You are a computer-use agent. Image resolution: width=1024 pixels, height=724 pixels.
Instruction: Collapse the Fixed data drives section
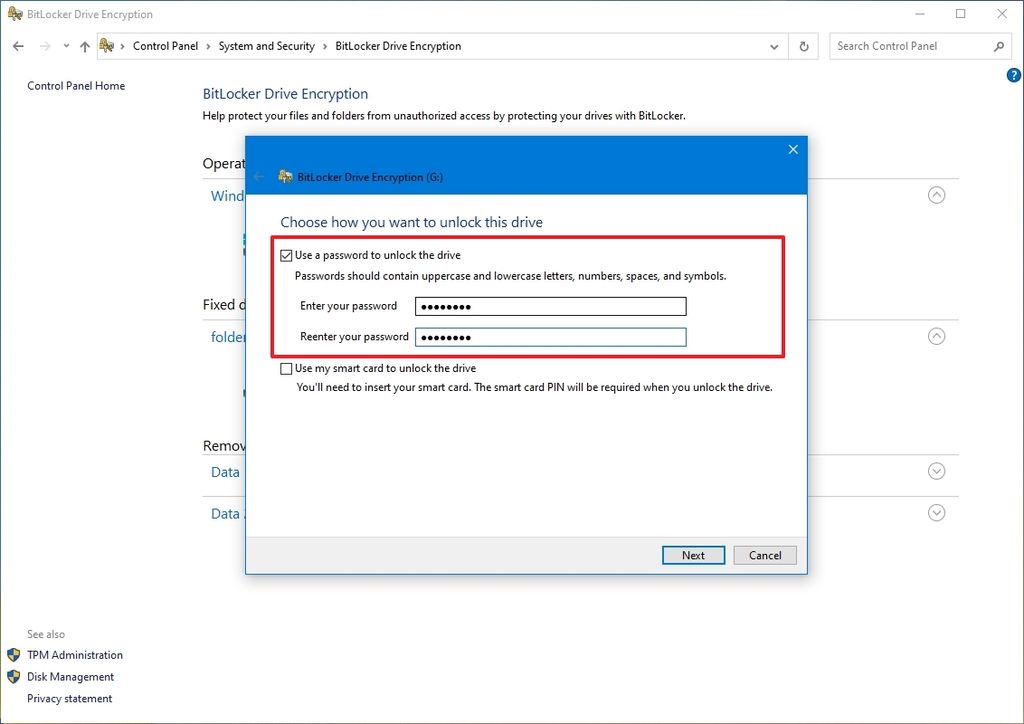point(936,336)
